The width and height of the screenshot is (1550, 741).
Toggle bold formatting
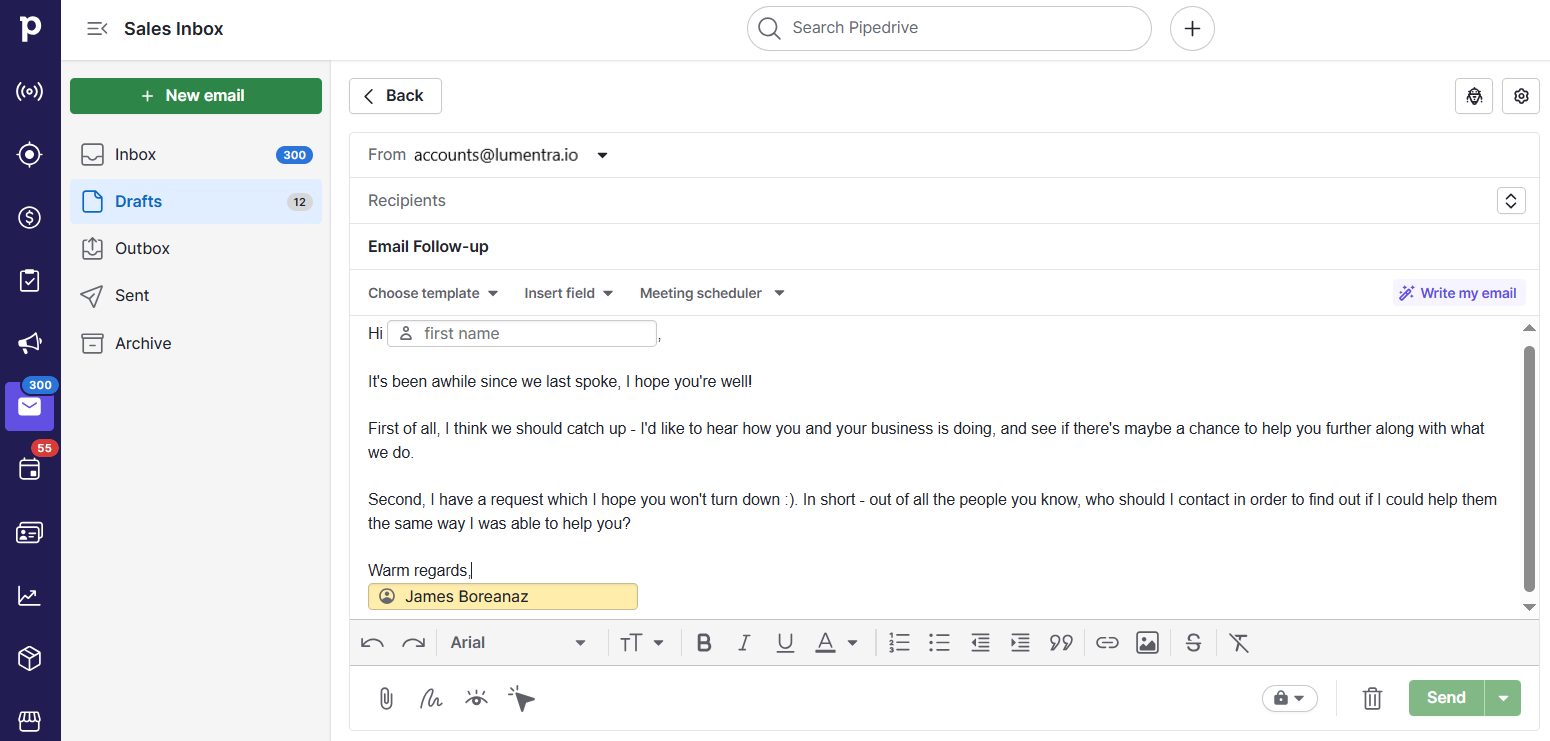(704, 642)
